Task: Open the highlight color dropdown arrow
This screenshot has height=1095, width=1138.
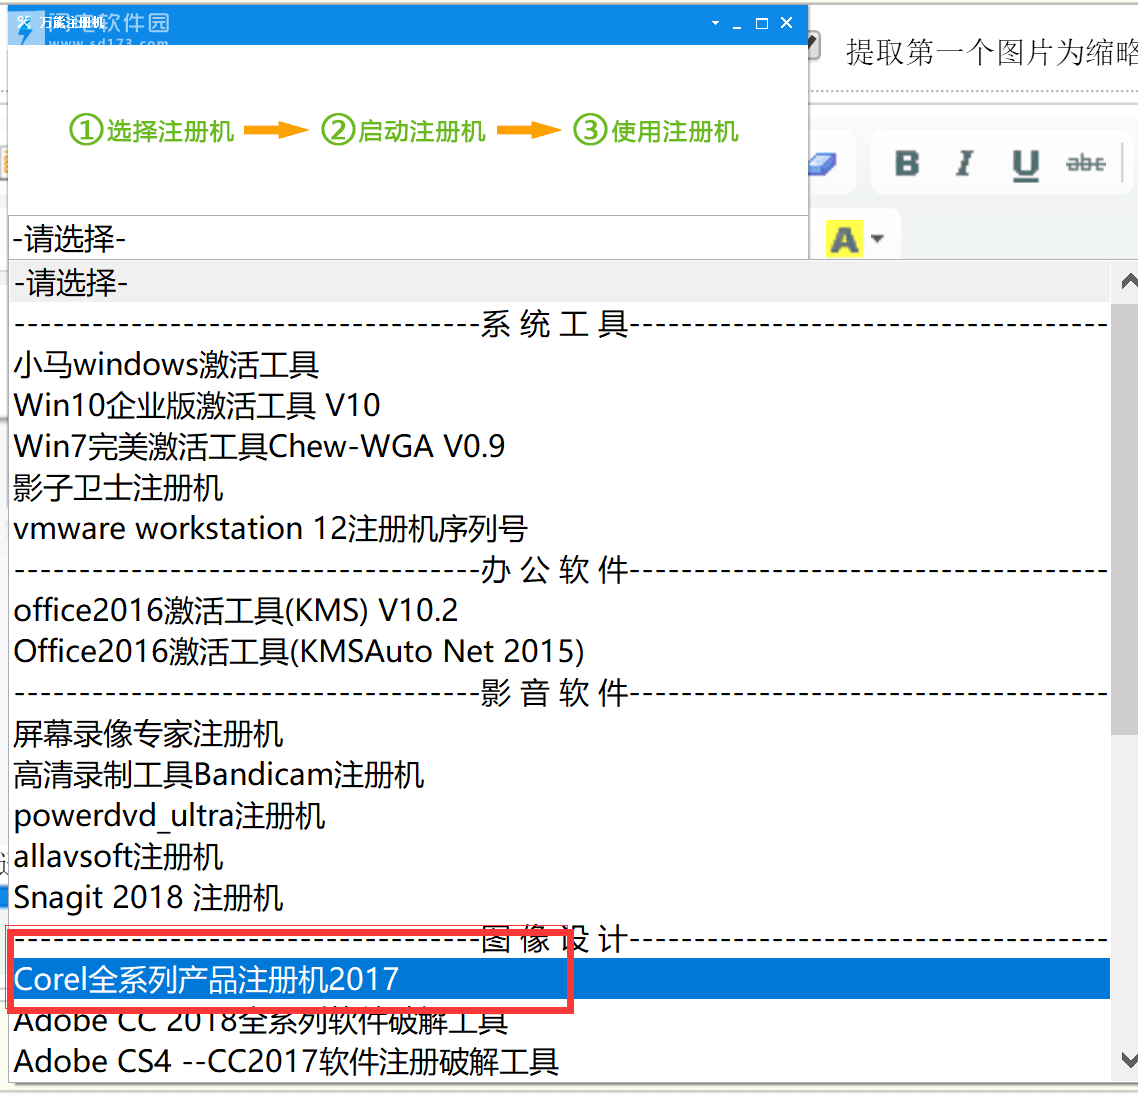Action: pyautogui.click(x=877, y=238)
